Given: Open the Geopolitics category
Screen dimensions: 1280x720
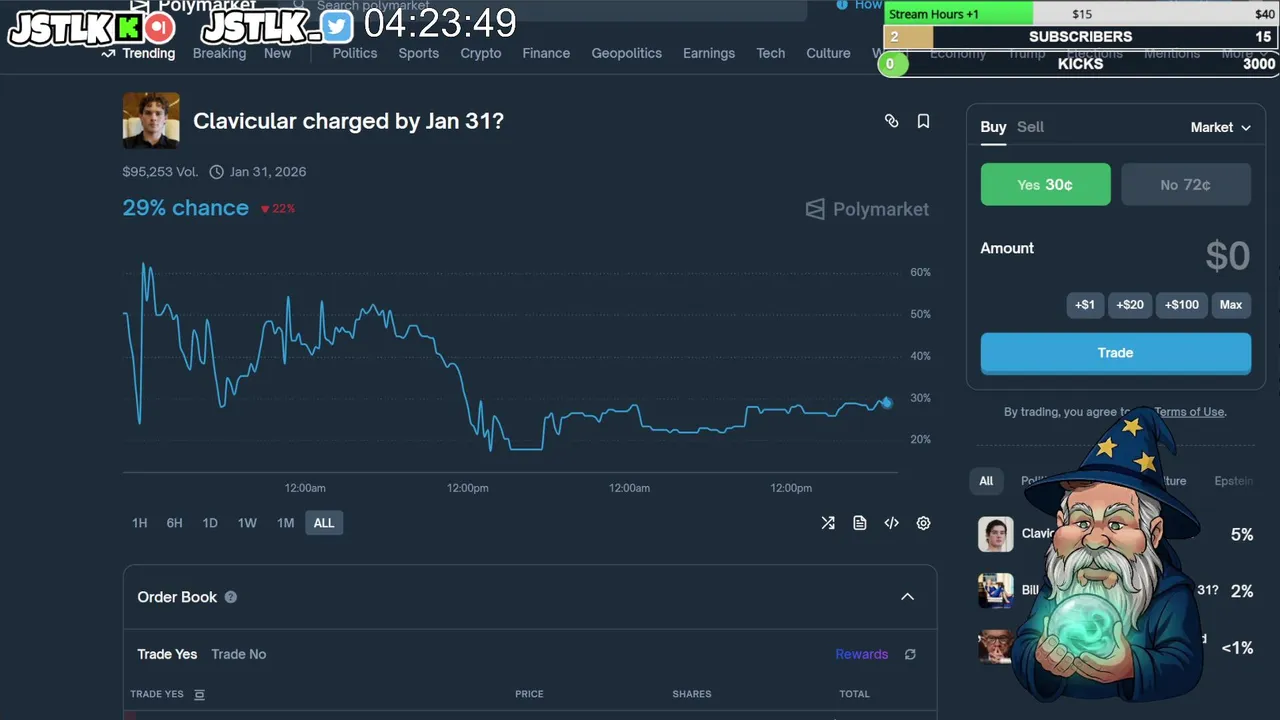Looking at the screenshot, I should 627,53.
